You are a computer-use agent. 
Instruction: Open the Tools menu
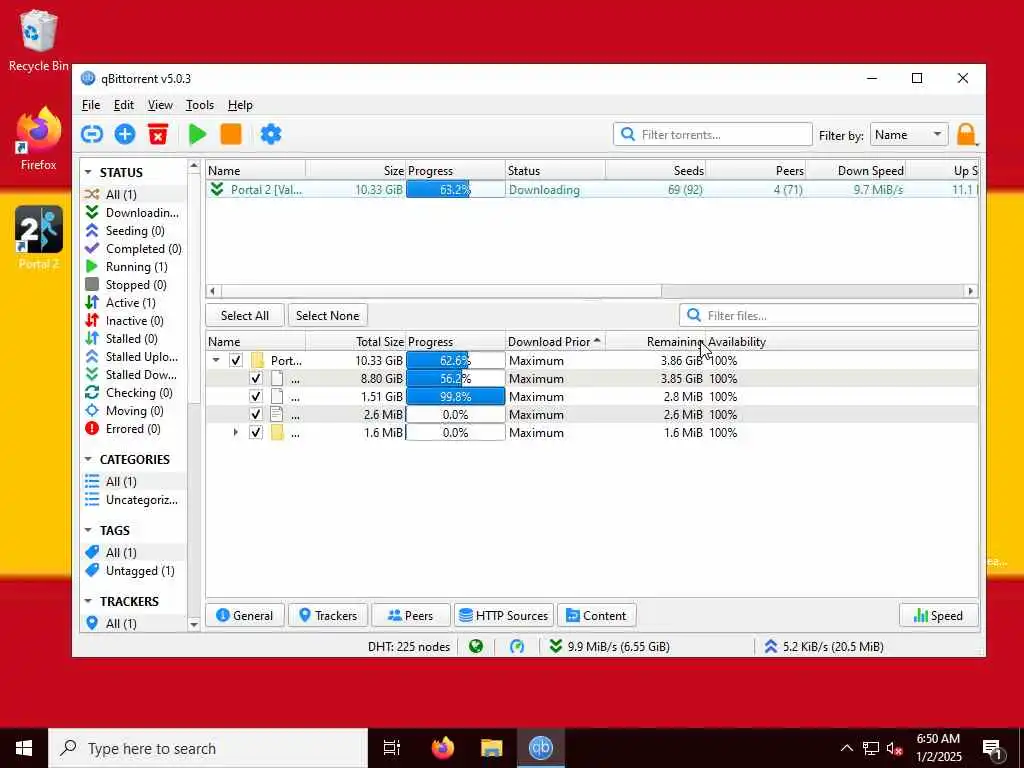click(x=199, y=104)
